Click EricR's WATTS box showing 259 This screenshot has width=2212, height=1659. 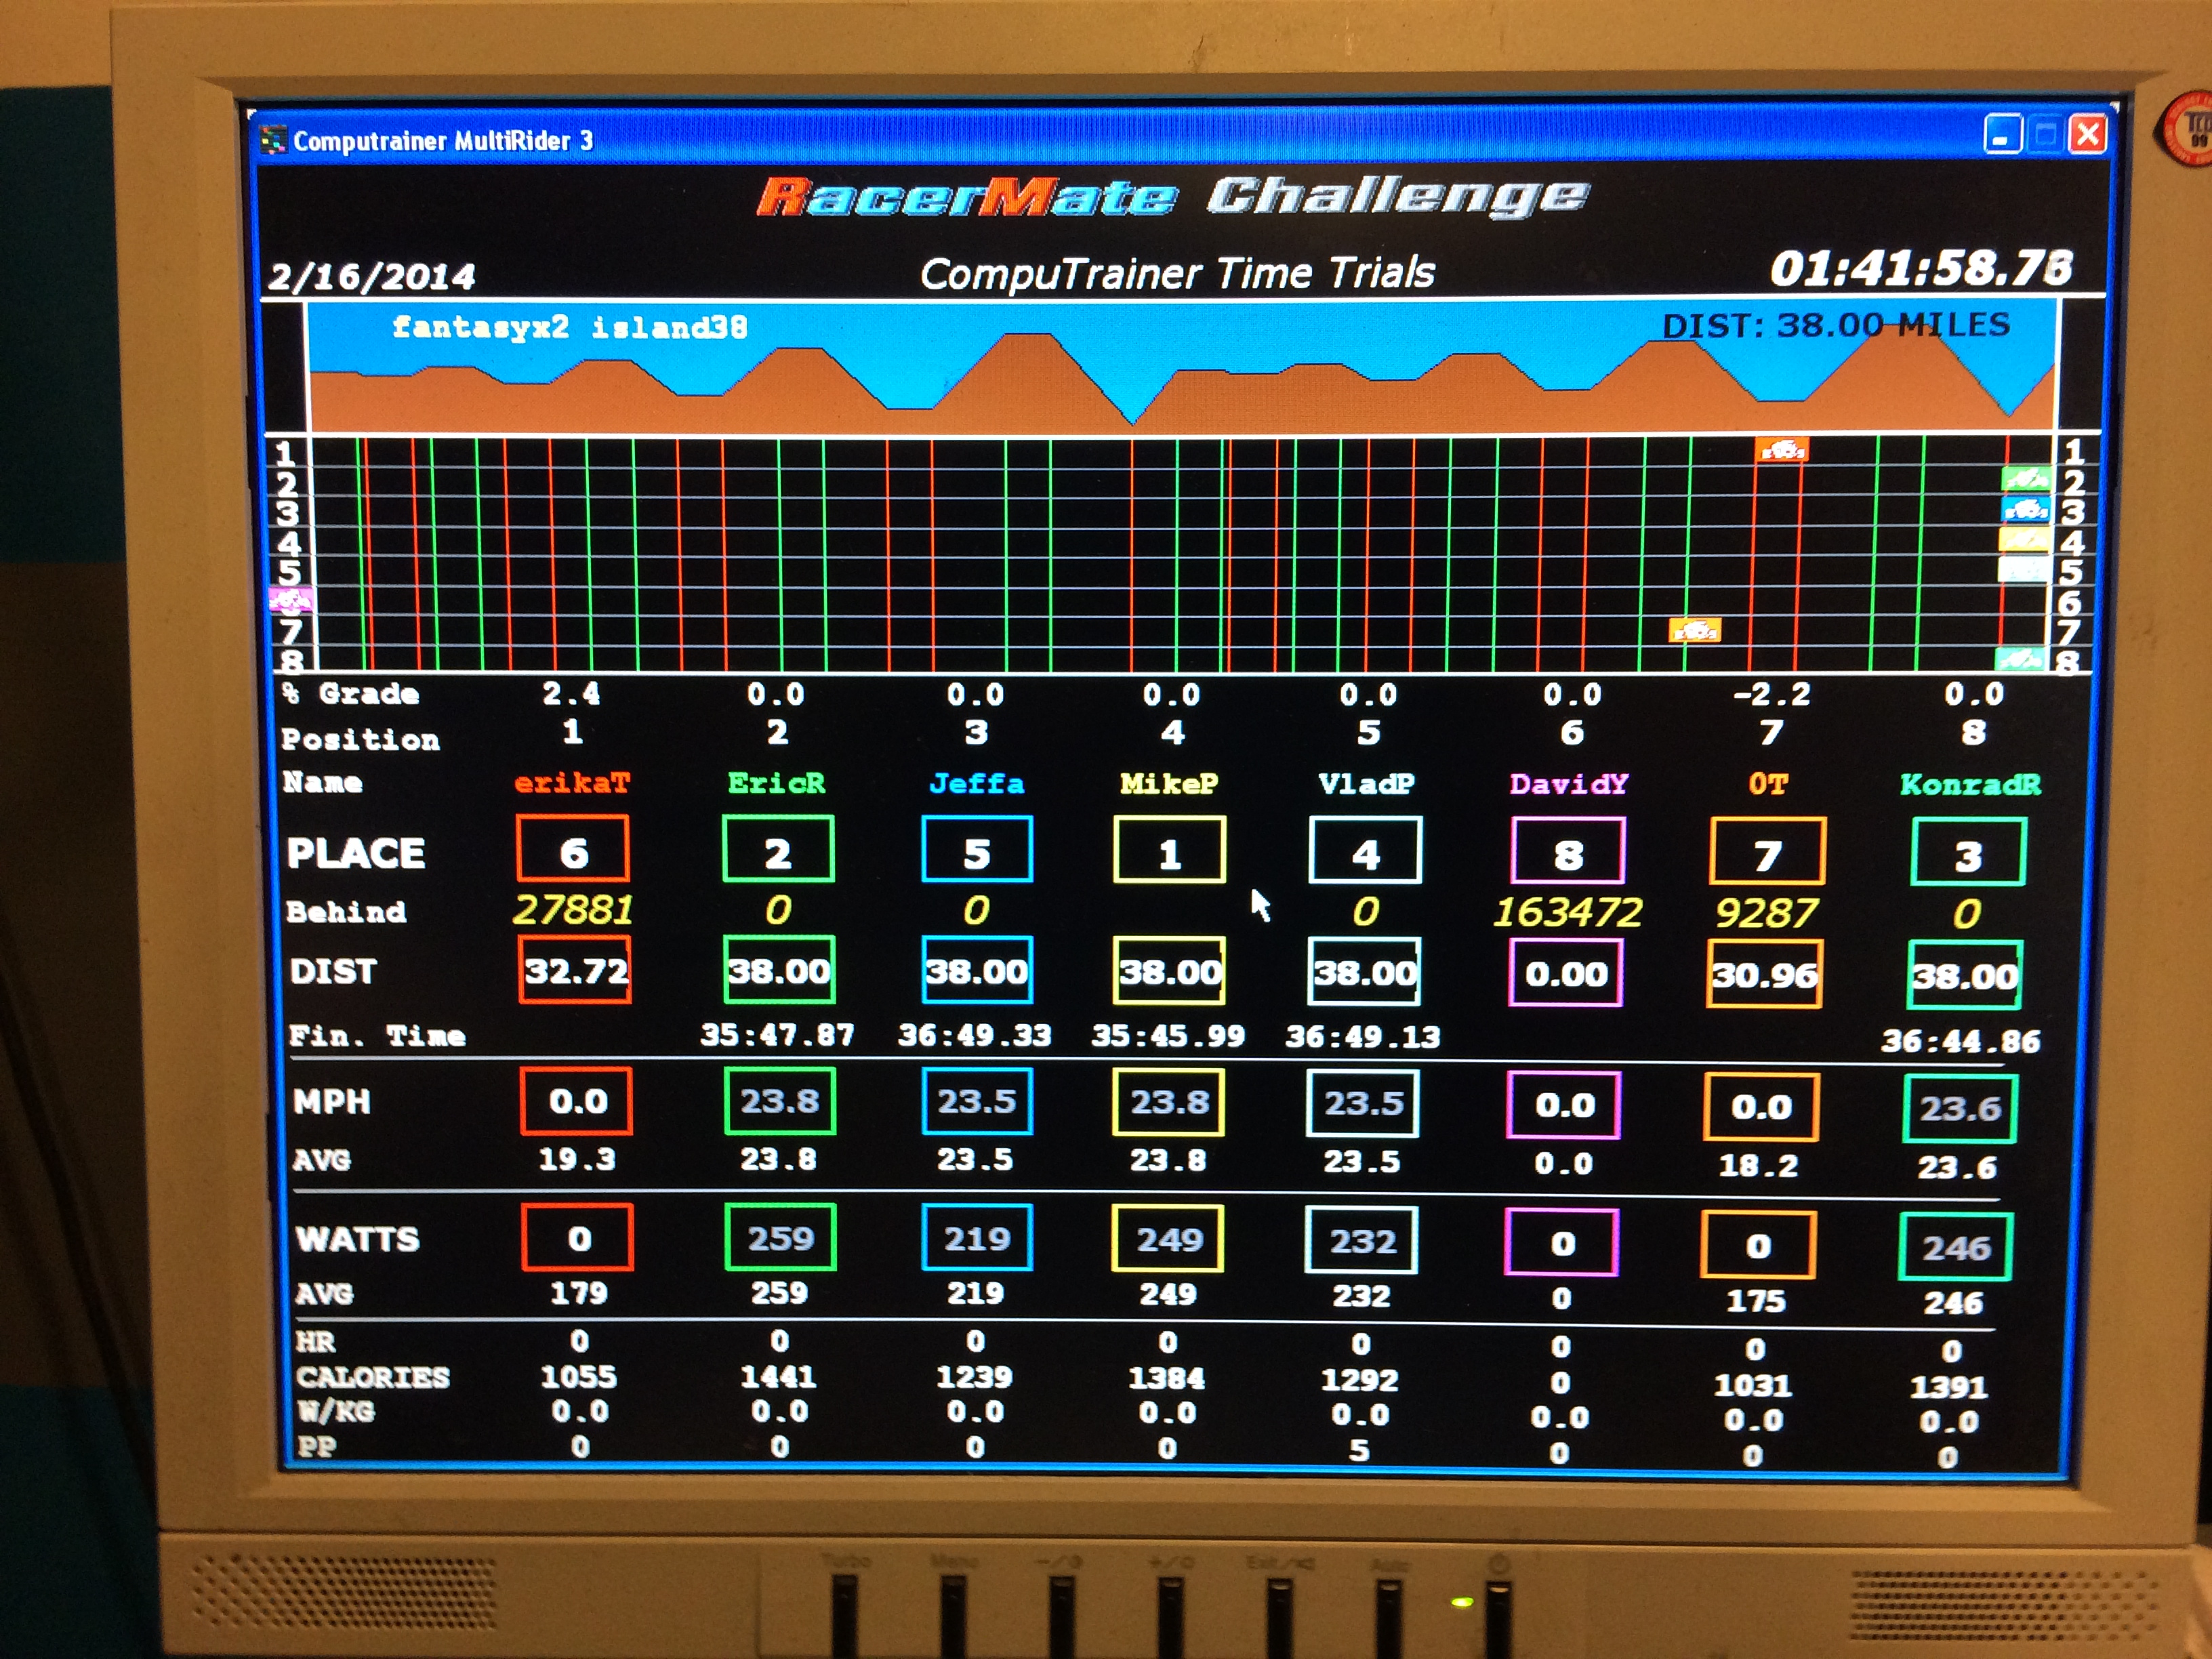(x=780, y=1238)
